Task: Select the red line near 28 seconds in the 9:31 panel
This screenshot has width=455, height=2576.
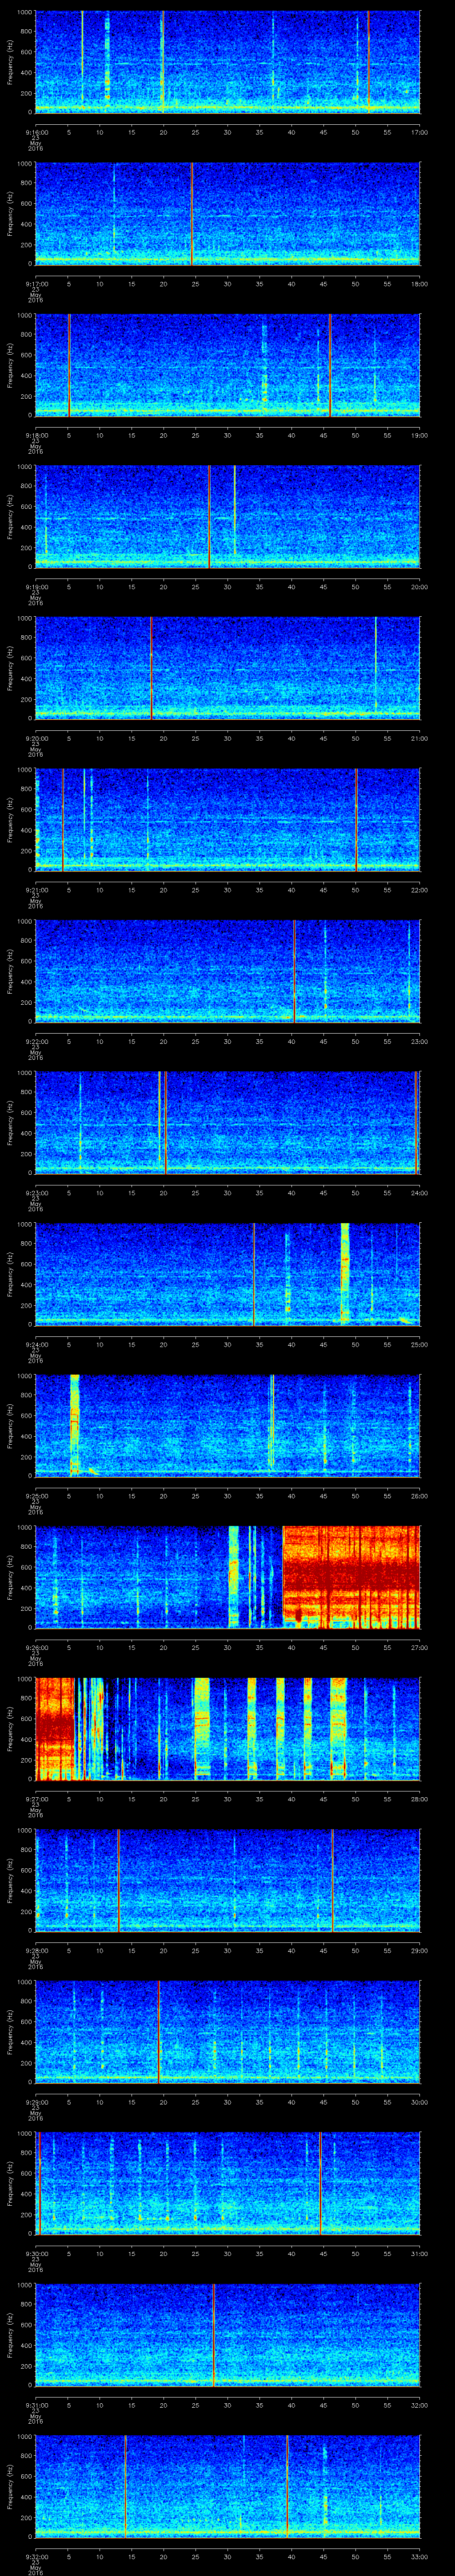Action: 213,2333
